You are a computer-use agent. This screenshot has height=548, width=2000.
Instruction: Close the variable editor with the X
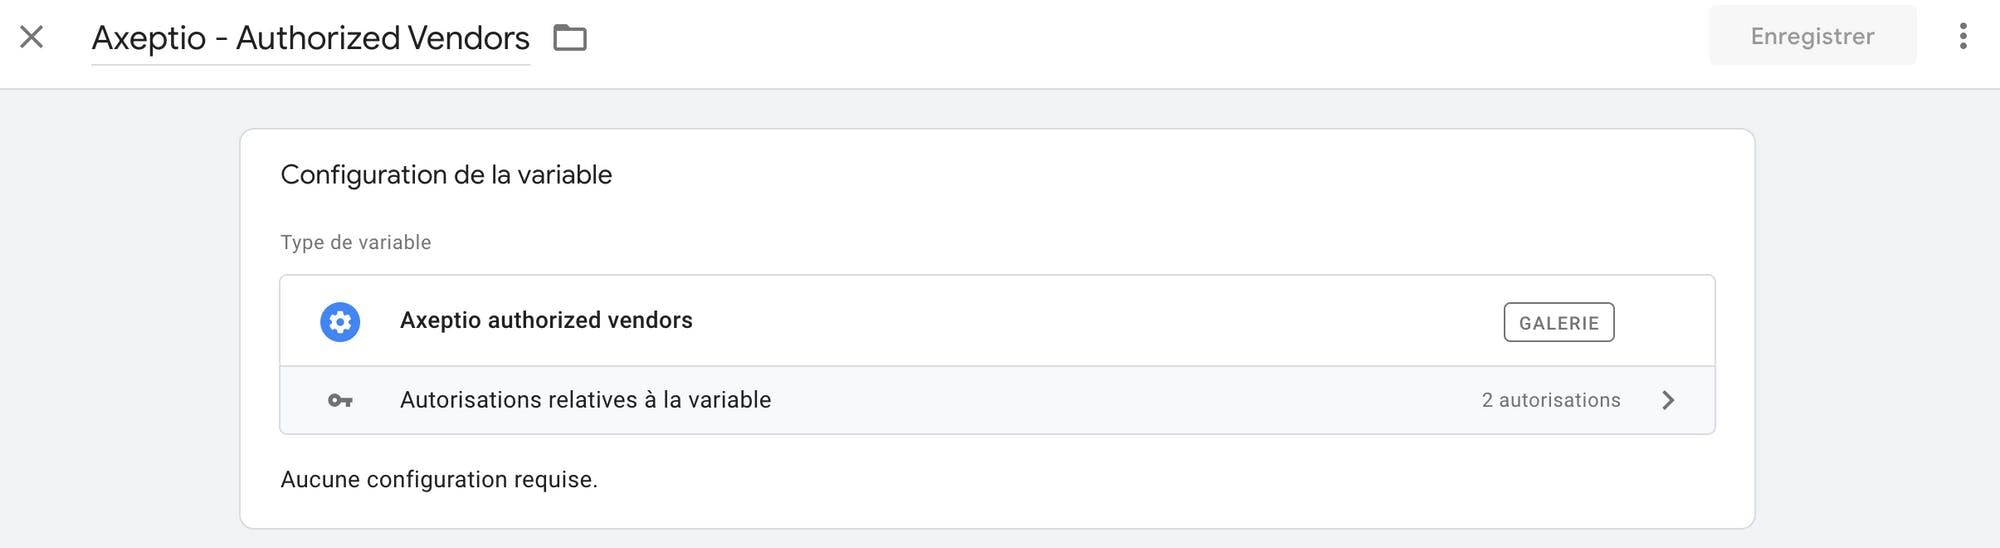(x=32, y=37)
